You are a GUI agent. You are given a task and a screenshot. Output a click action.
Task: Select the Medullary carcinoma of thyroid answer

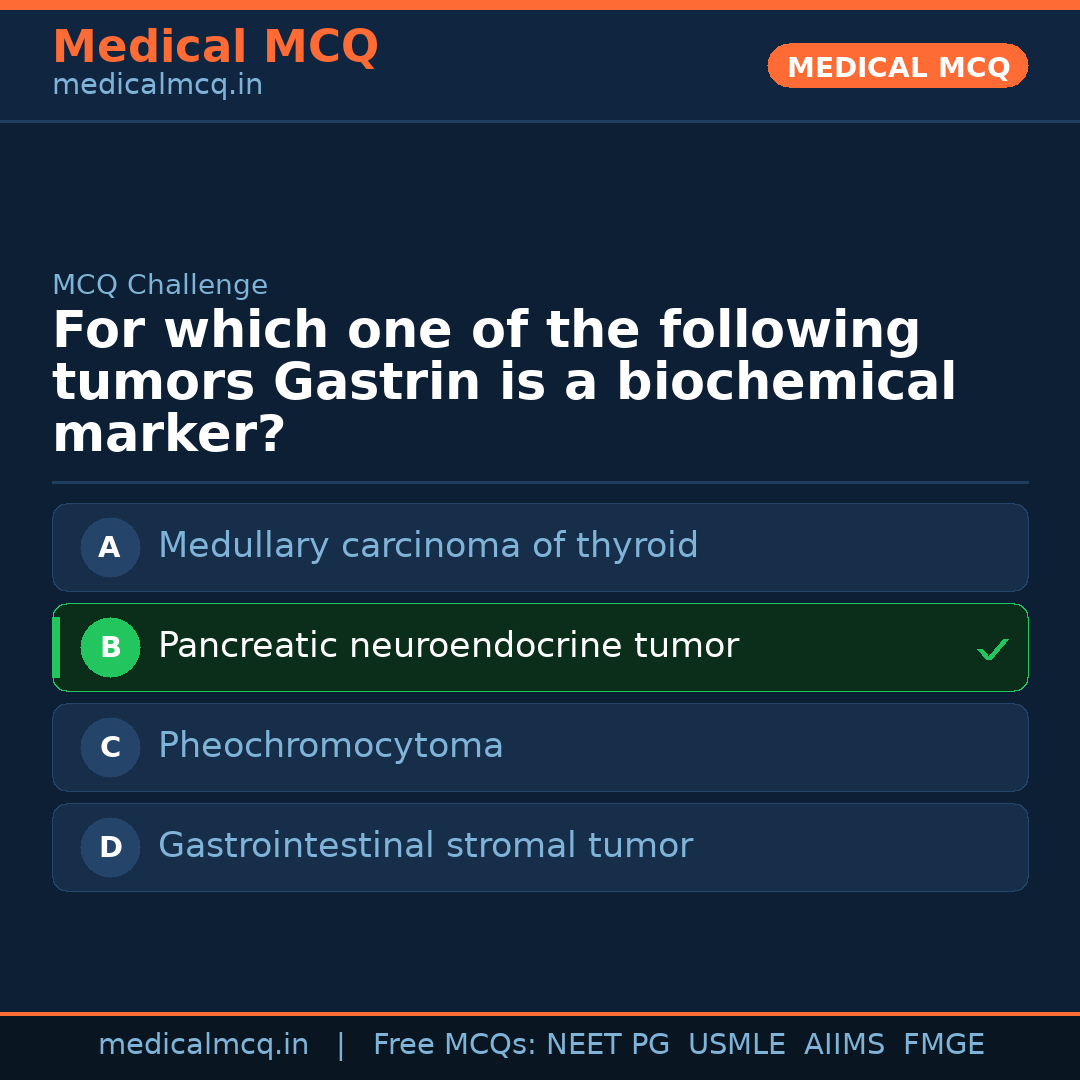click(428, 546)
